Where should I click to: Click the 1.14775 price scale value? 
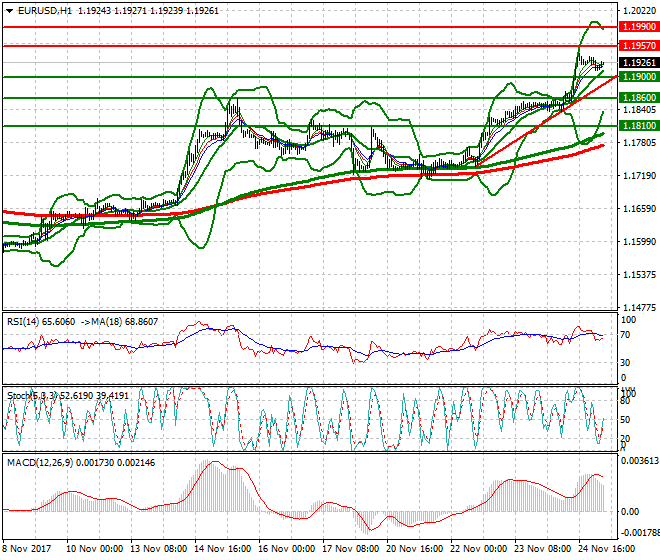[639, 308]
